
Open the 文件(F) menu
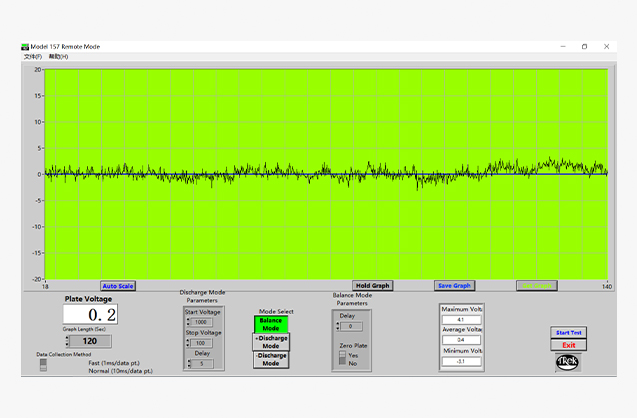(x=32, y=57)
